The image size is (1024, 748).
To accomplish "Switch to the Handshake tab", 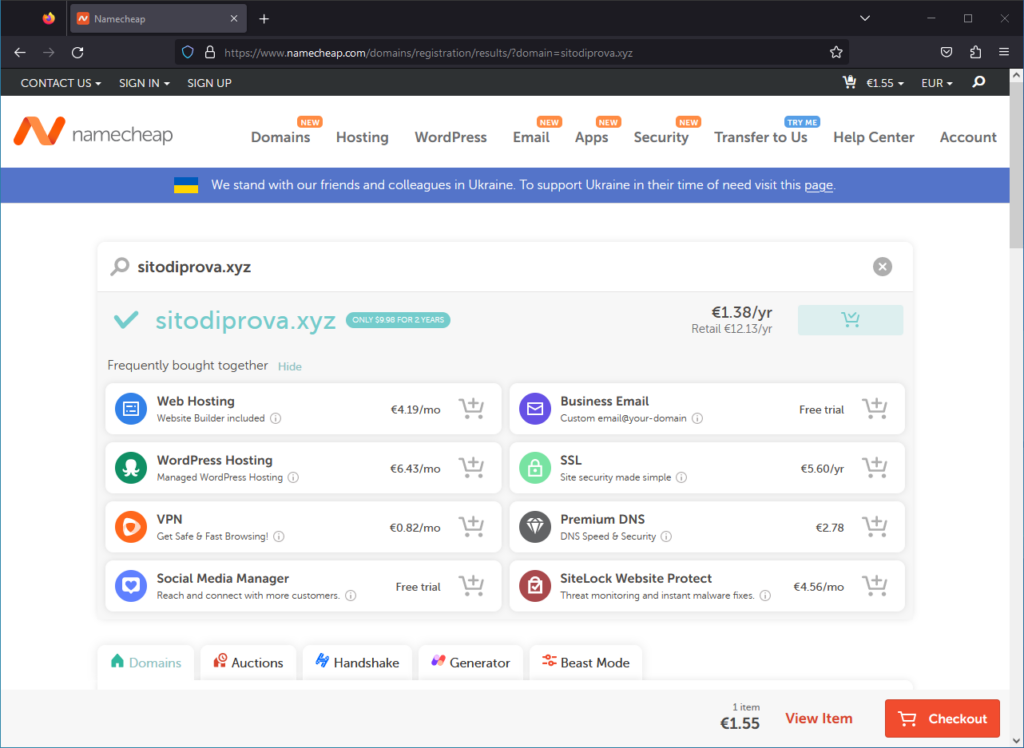I will click(357, 662).
